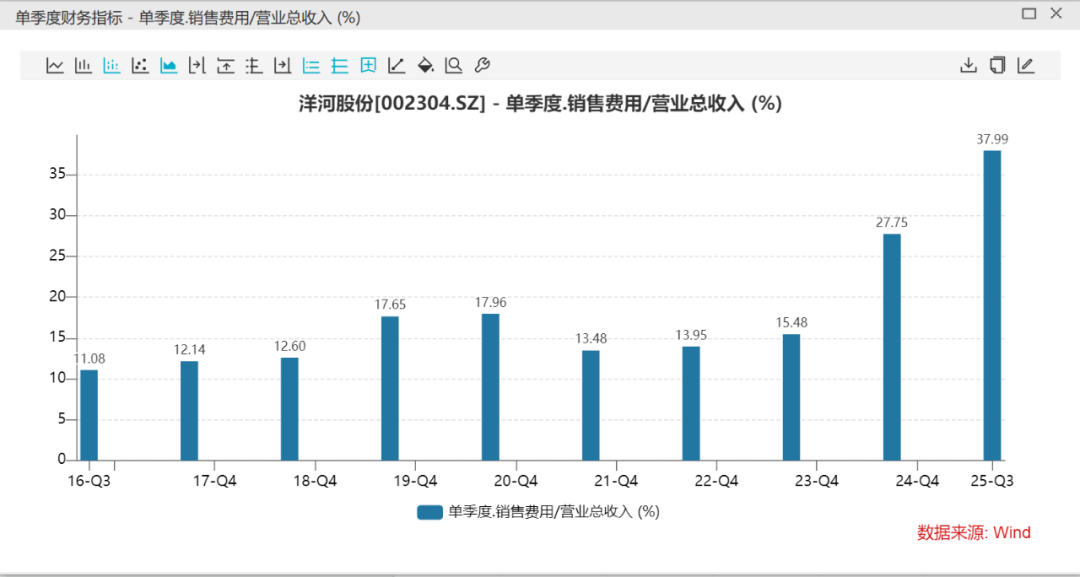Click the magnifier zoom chart icon

tap(453, 65)
